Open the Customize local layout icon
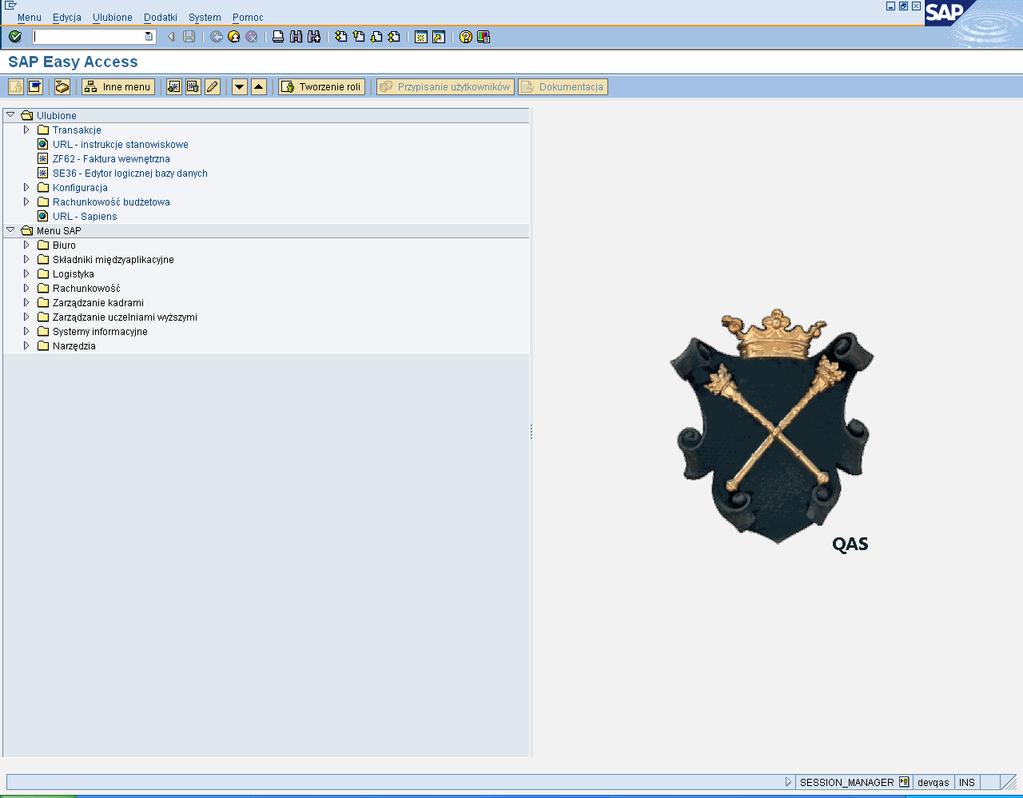The image size is (1023, 798). (483, 37)
